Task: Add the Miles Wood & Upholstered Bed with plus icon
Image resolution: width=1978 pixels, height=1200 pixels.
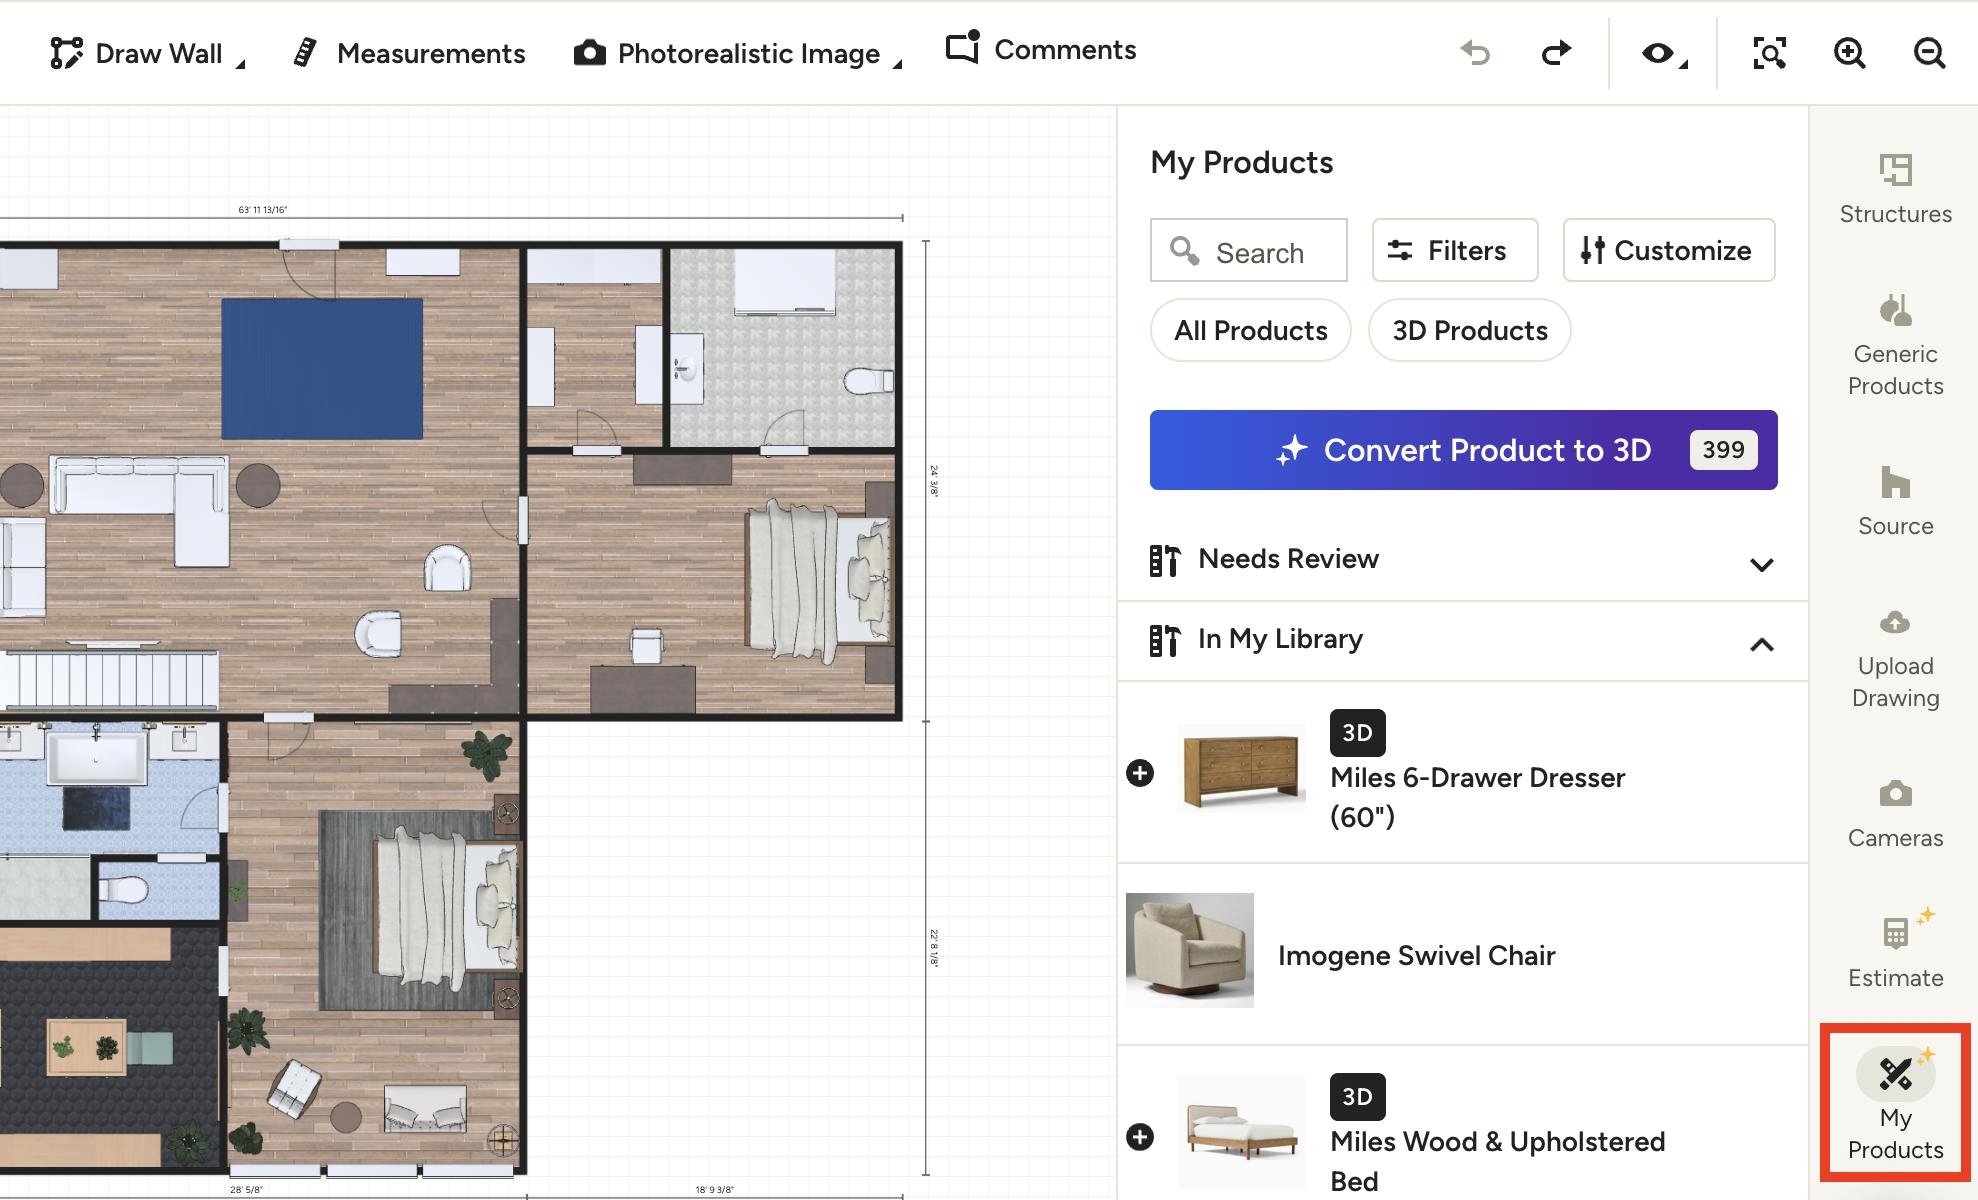Action: point(1140,1137)
